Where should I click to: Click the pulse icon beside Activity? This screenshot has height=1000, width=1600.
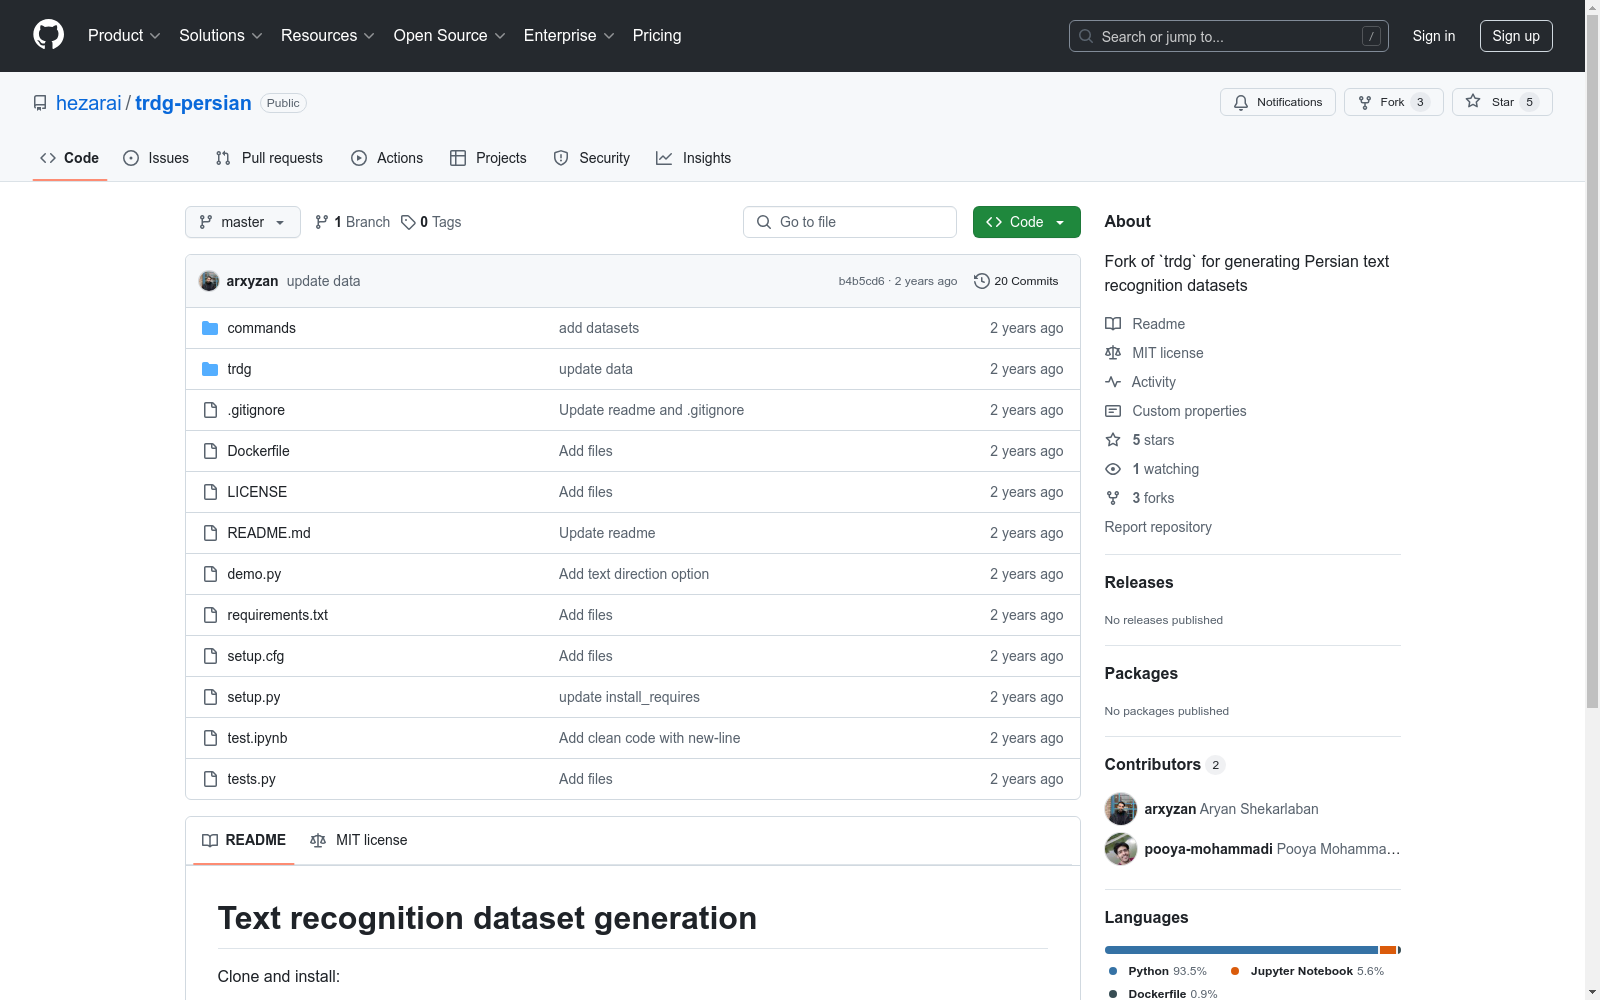(1113, 382)
